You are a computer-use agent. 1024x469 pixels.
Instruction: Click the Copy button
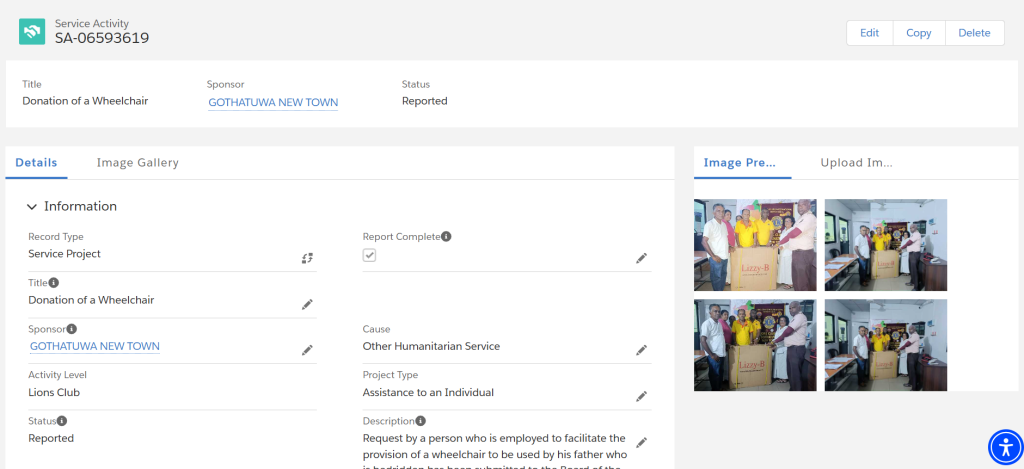pos(919,33)
